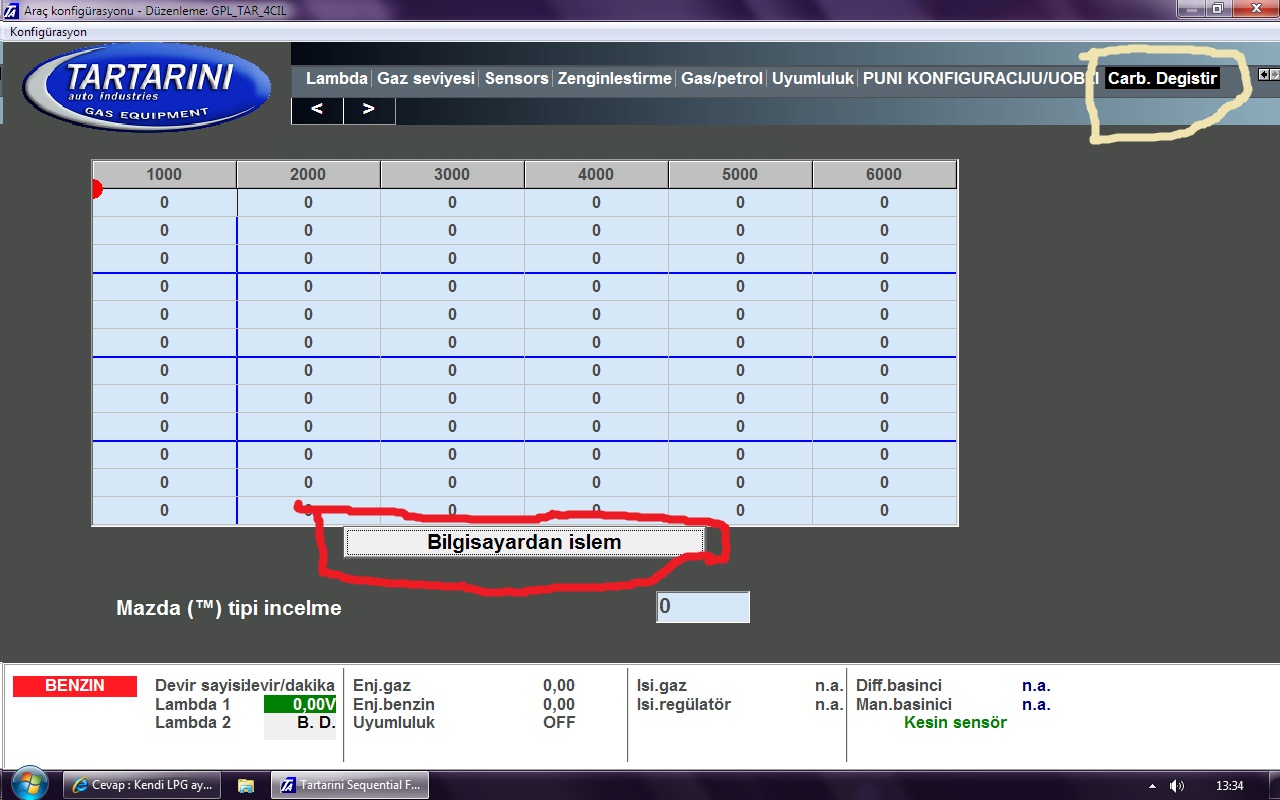Restore down the Araç konfigürasyonu window
This screenshot has height=800, width=1280.
1218,8
